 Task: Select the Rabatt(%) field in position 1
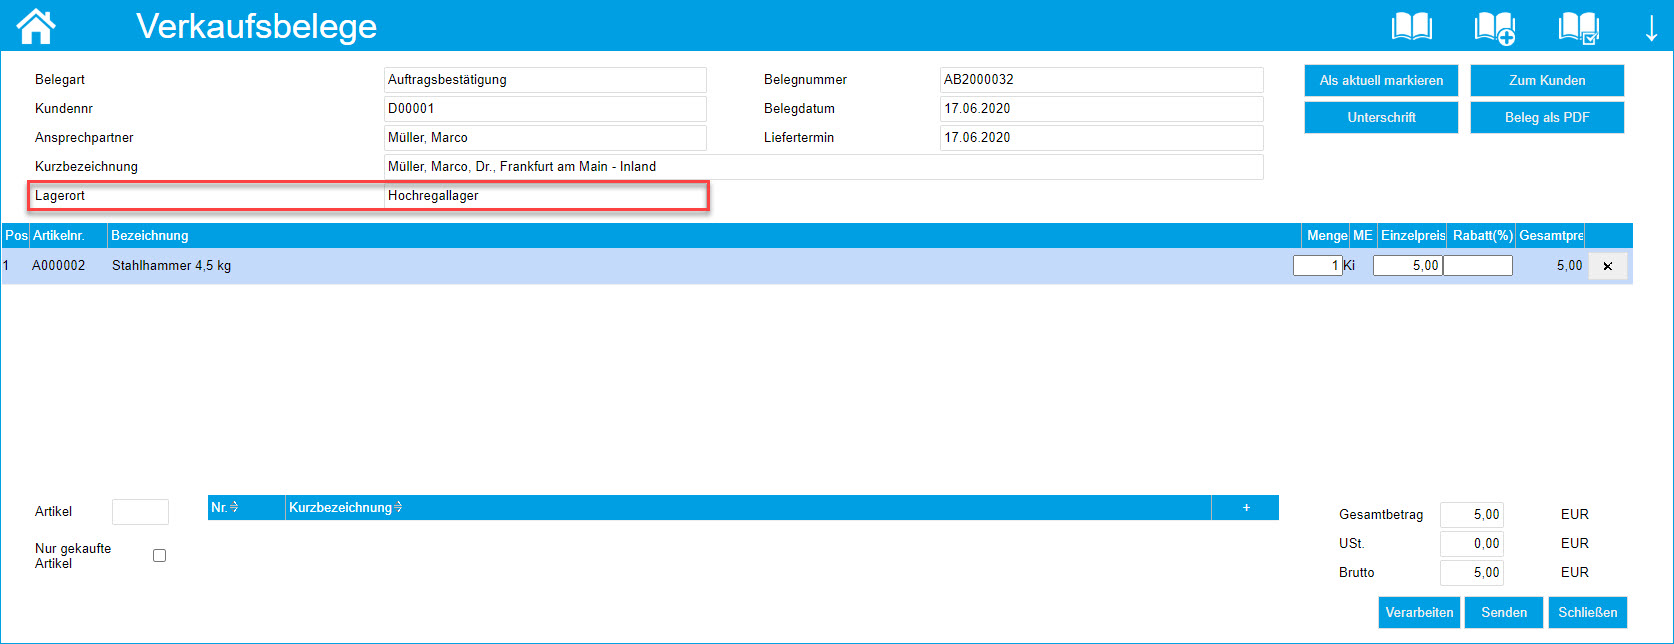[1477, 266]
